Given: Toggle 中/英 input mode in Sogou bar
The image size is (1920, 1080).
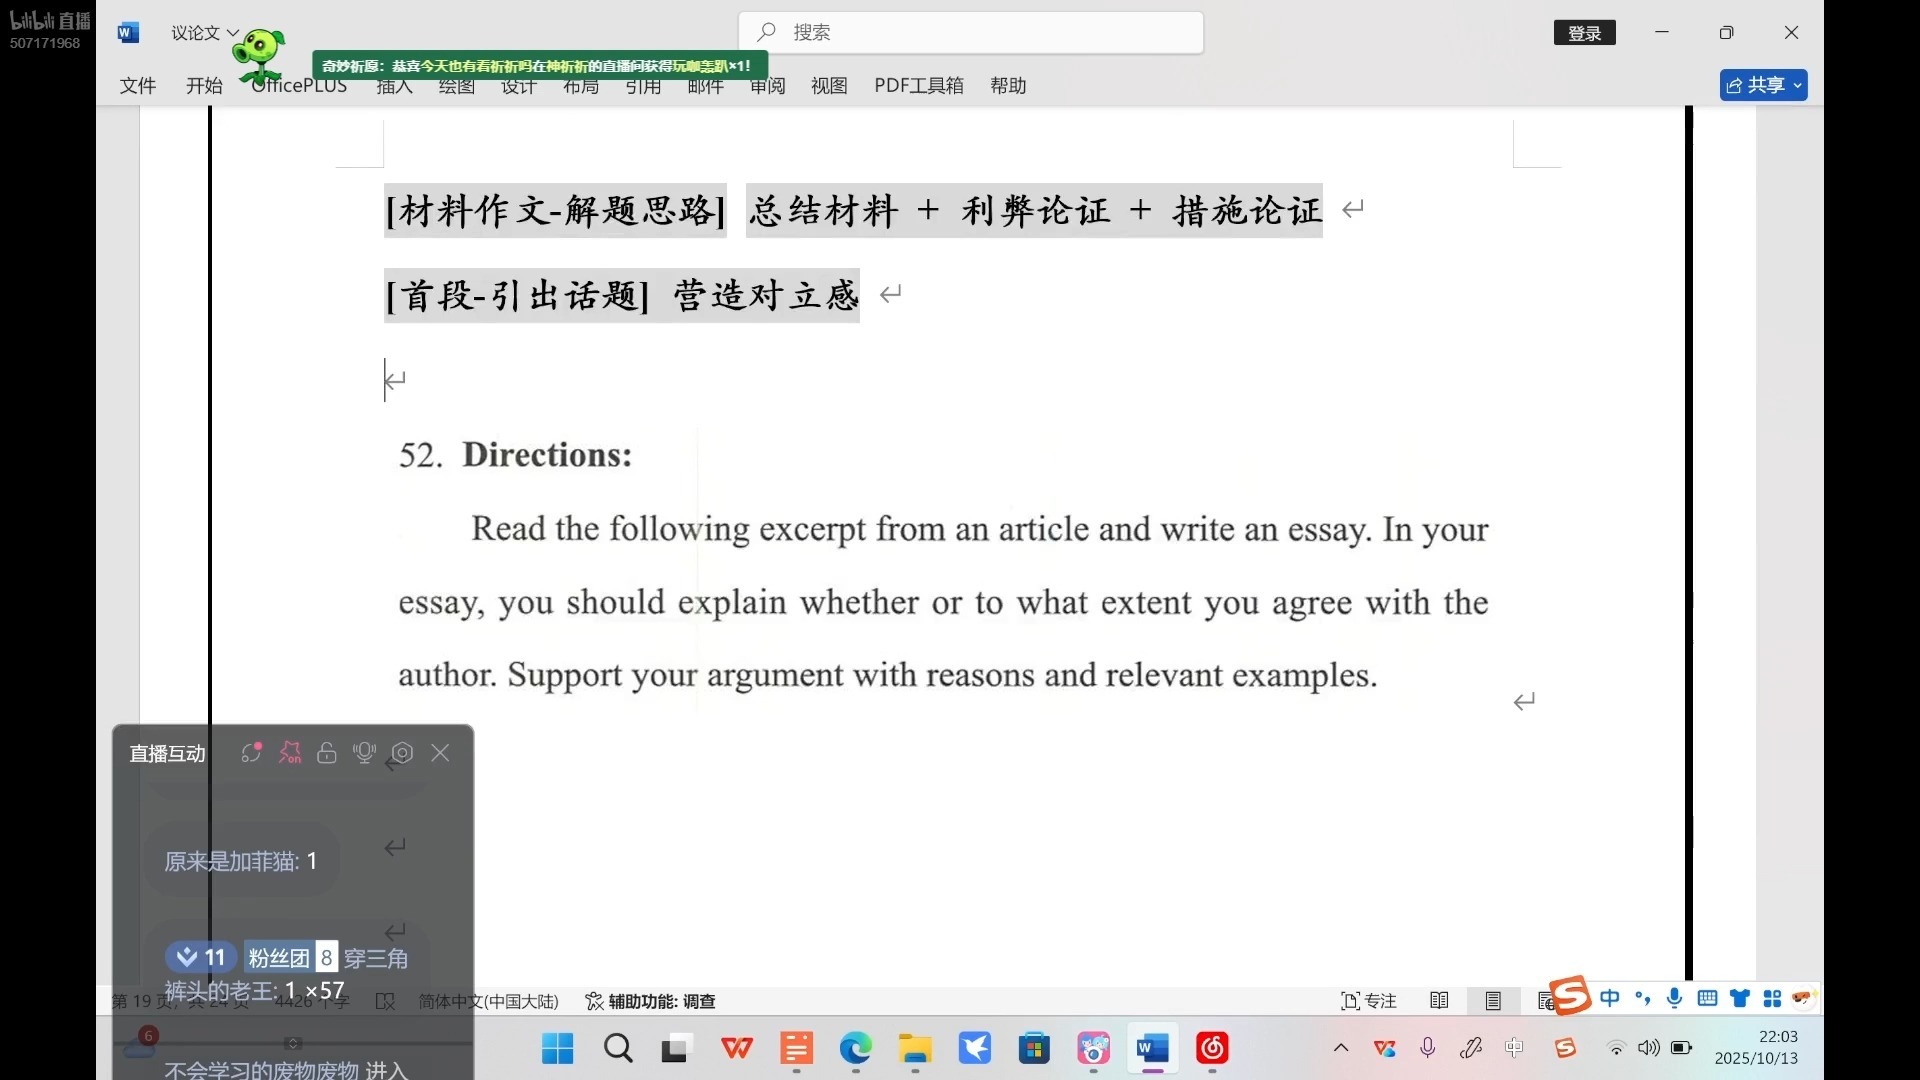Looking at the screenshot, I should click(x=1610, y=999).
